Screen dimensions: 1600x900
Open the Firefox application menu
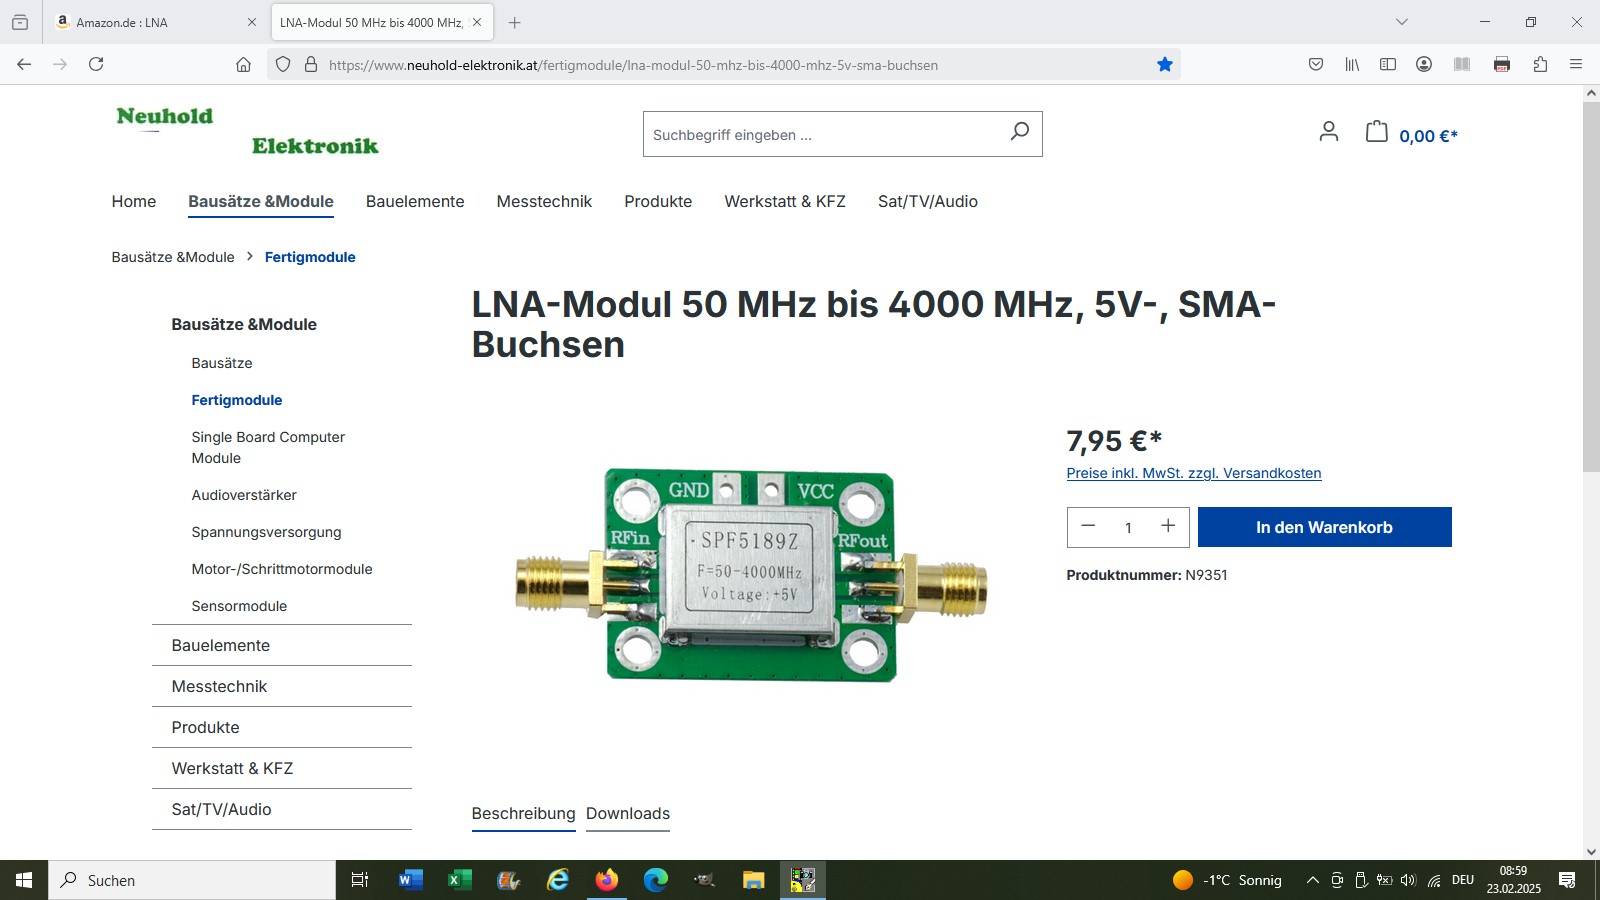click(x=1576, y=65)
